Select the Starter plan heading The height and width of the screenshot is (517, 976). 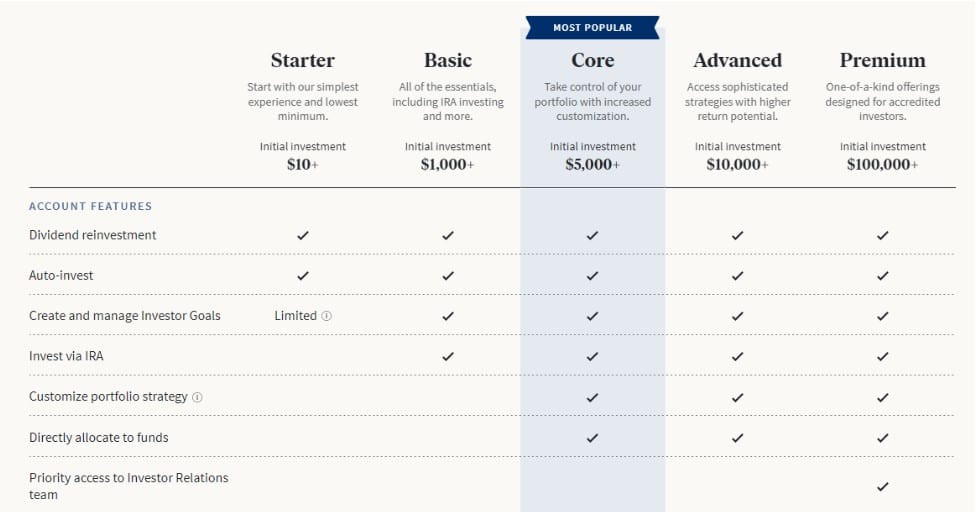(303, 60)
